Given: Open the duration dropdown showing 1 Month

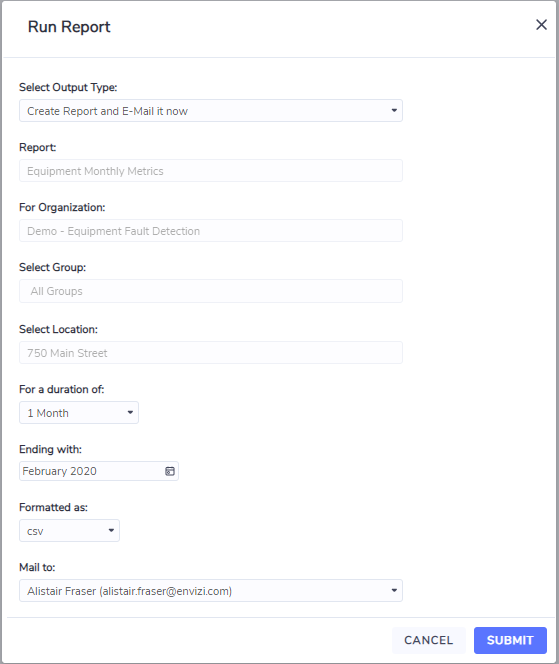Looking at the screenshot, I should coord(79,413).
